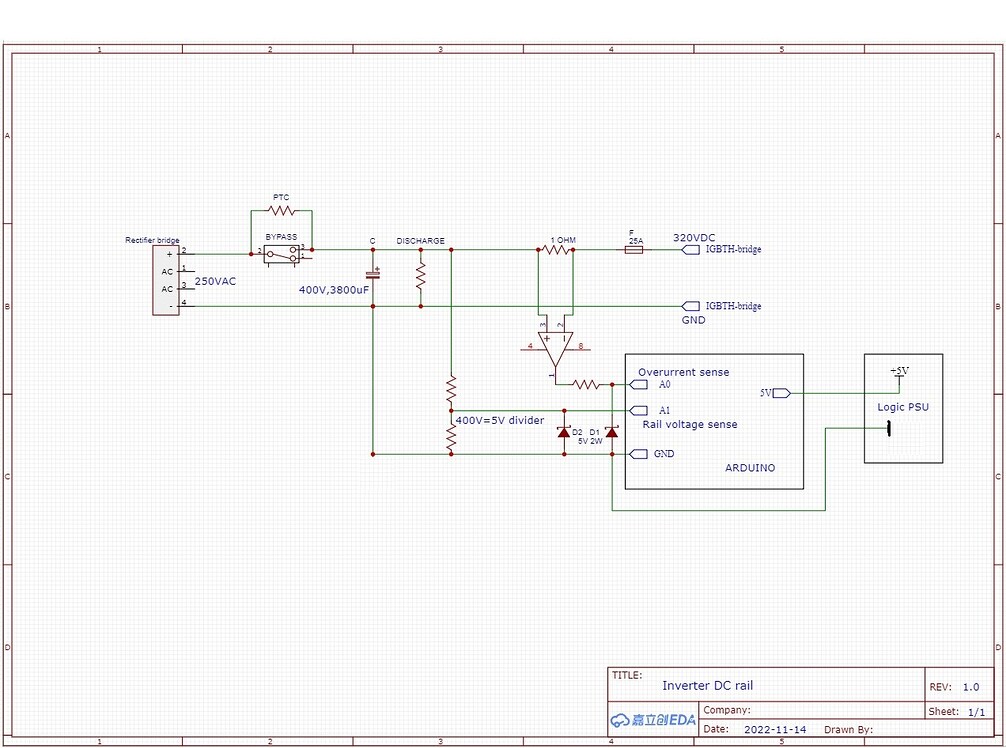Select the Rectifier bridge component
The width and height of the screenshot is (1006, 748).
pyautogui.click(x=164, y=281)
